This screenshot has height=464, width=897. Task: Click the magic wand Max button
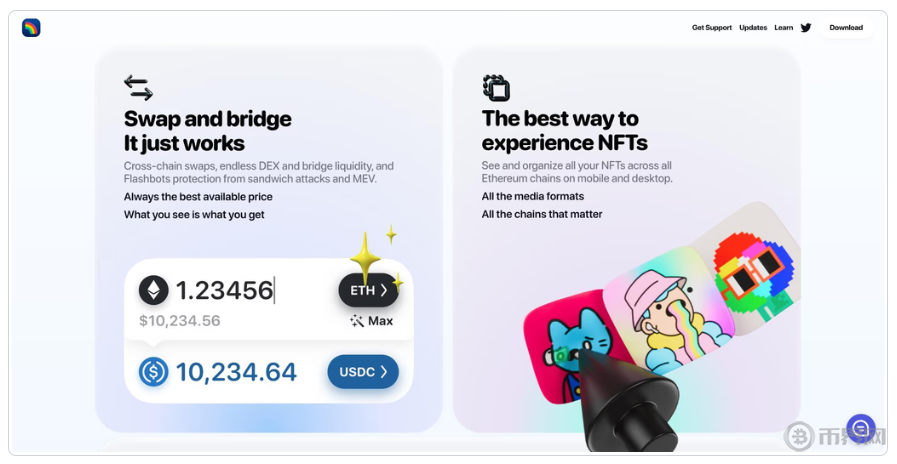point(372,321)
